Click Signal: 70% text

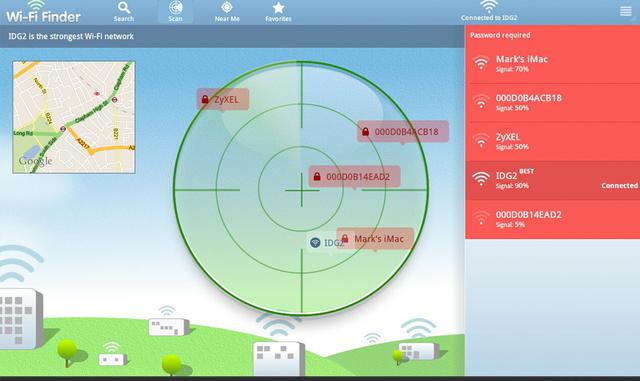click(512, 69)
